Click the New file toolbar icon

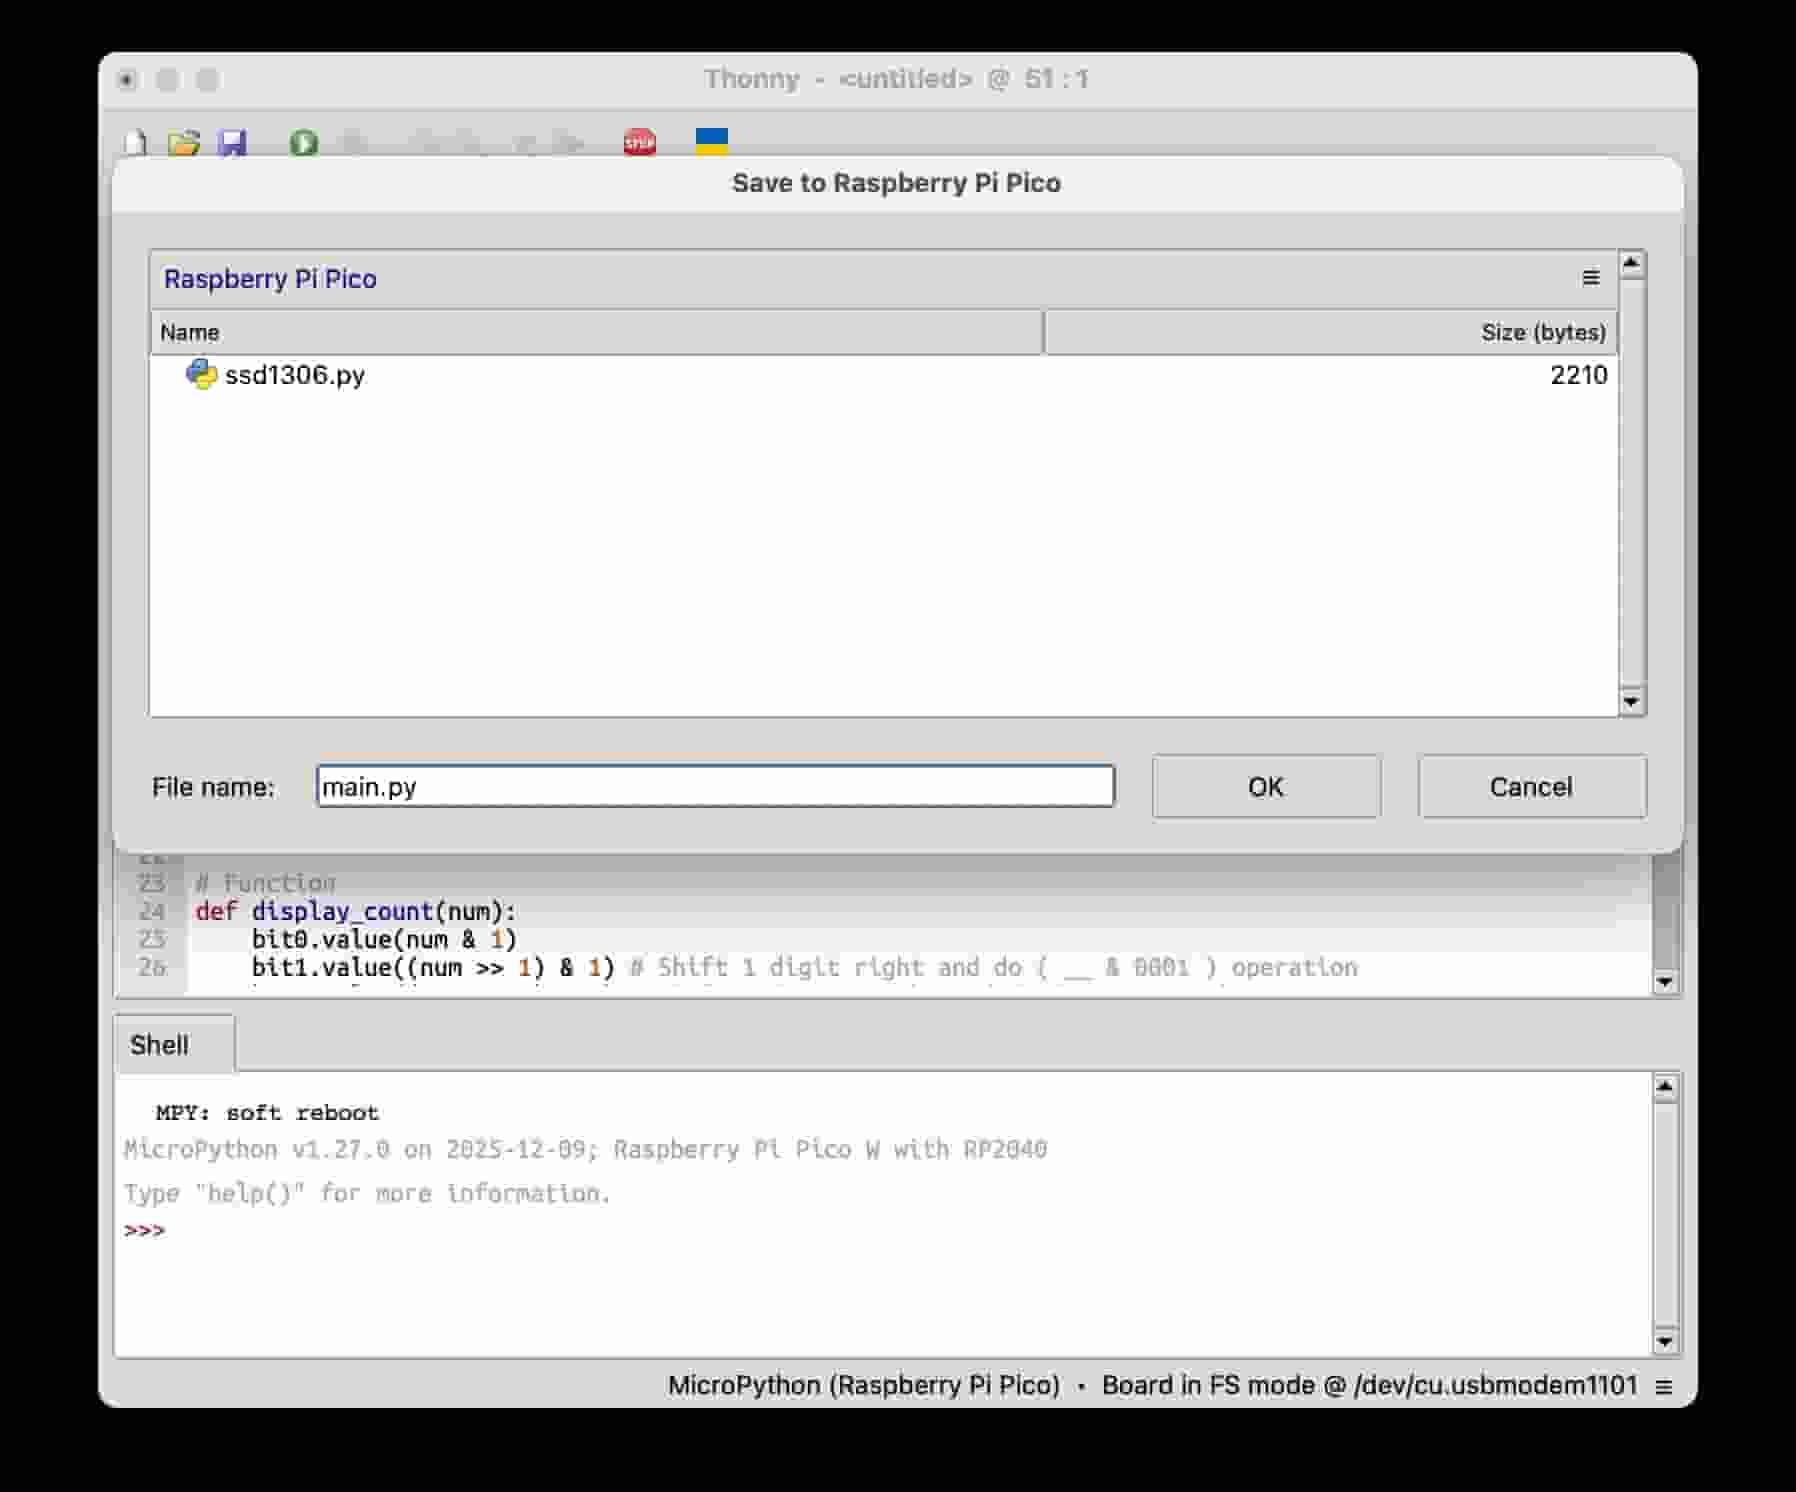point(135,143)
